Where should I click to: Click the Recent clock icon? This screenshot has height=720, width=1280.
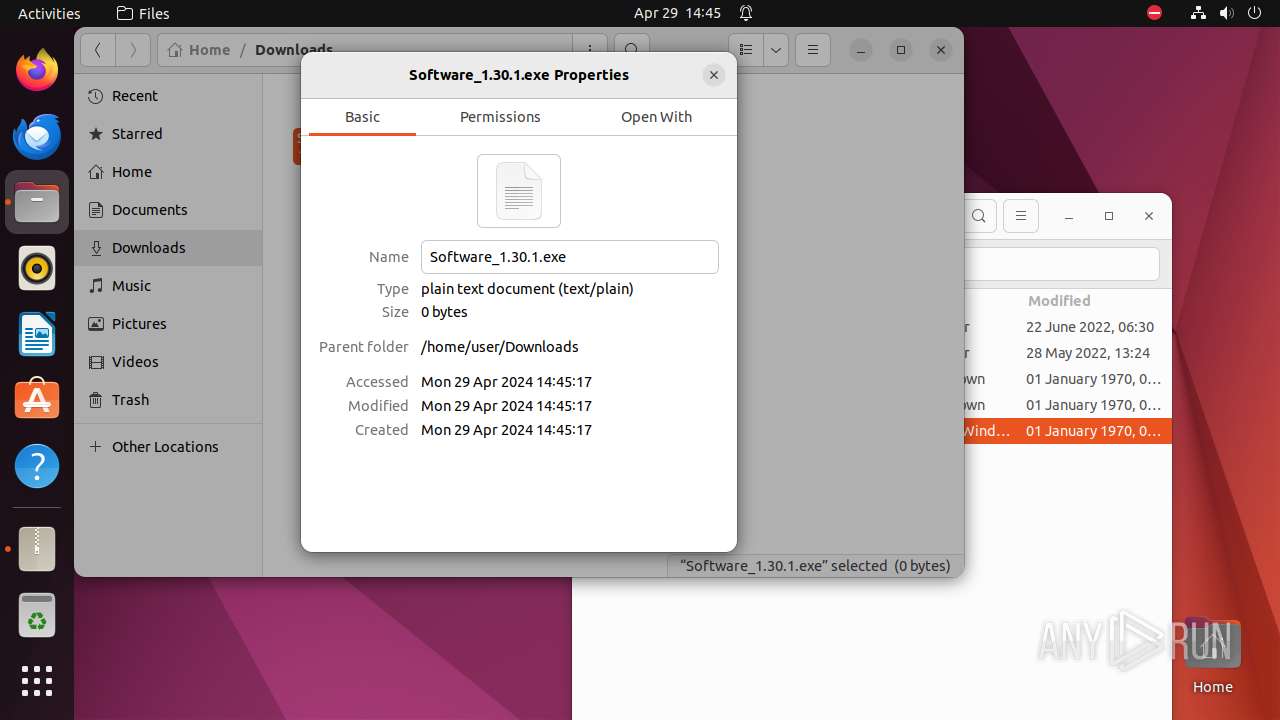point(96,96)
